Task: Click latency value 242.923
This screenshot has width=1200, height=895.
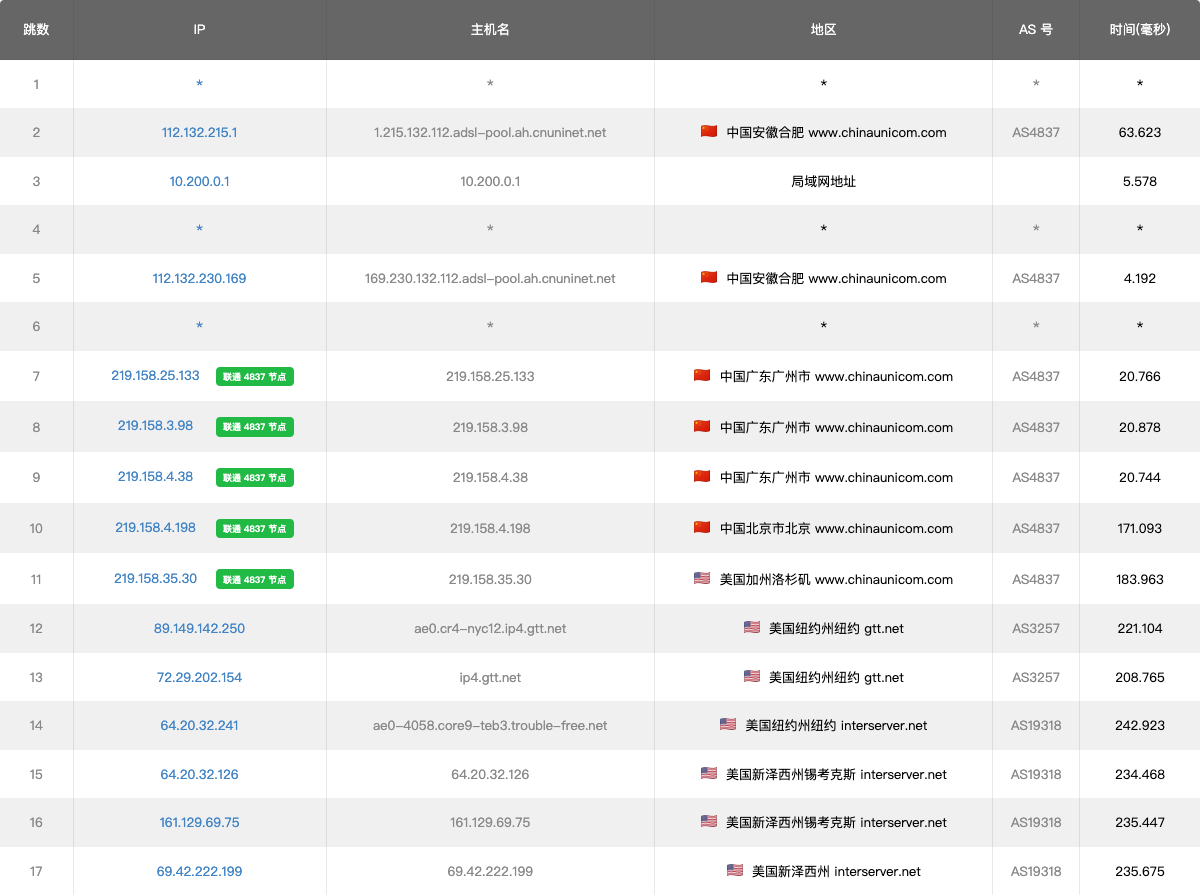Action: (1140, 725)
